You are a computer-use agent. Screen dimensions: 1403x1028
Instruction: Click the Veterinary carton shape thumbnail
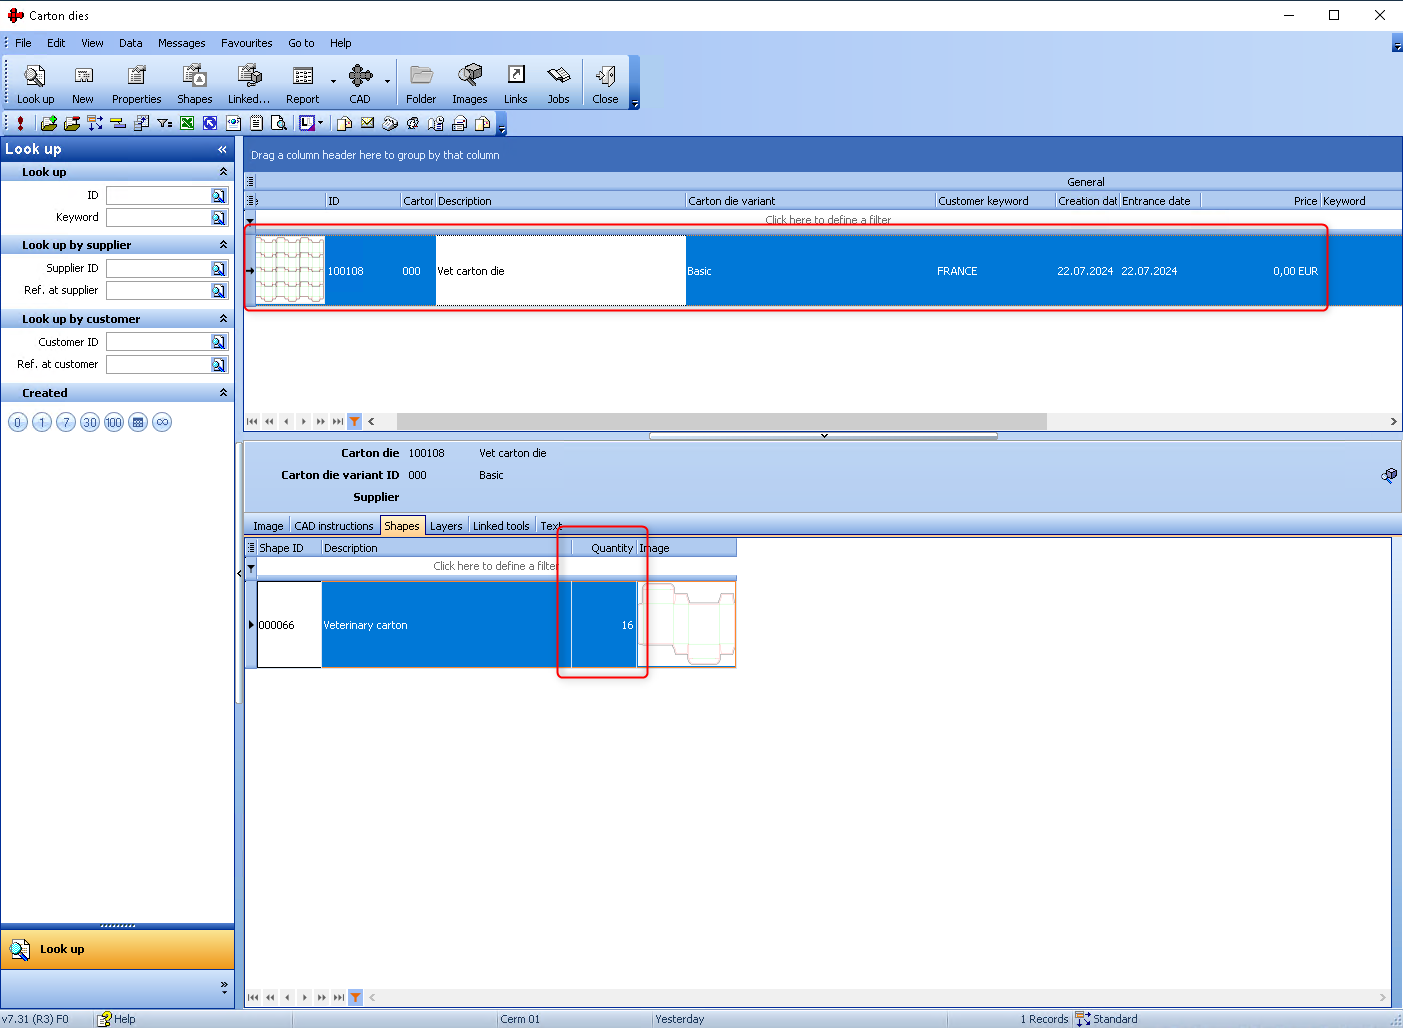pos(687,624)
